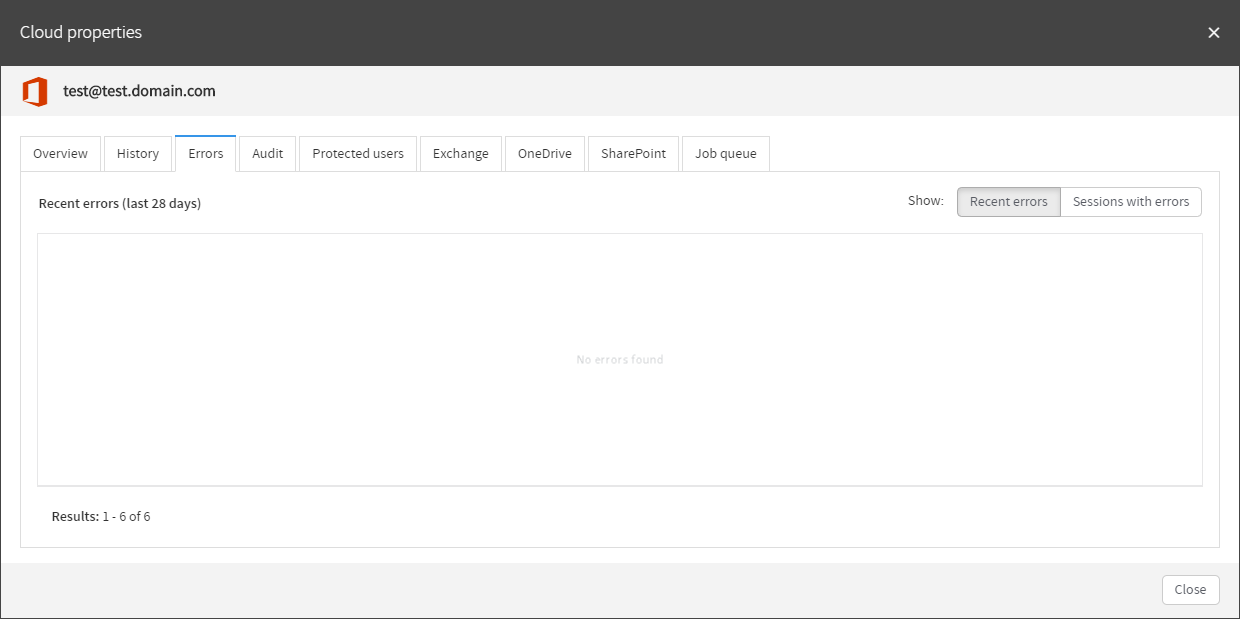Go to the Audit tab
The height and width of the screenshot is (619, 1240).
(x=268, y=154)
